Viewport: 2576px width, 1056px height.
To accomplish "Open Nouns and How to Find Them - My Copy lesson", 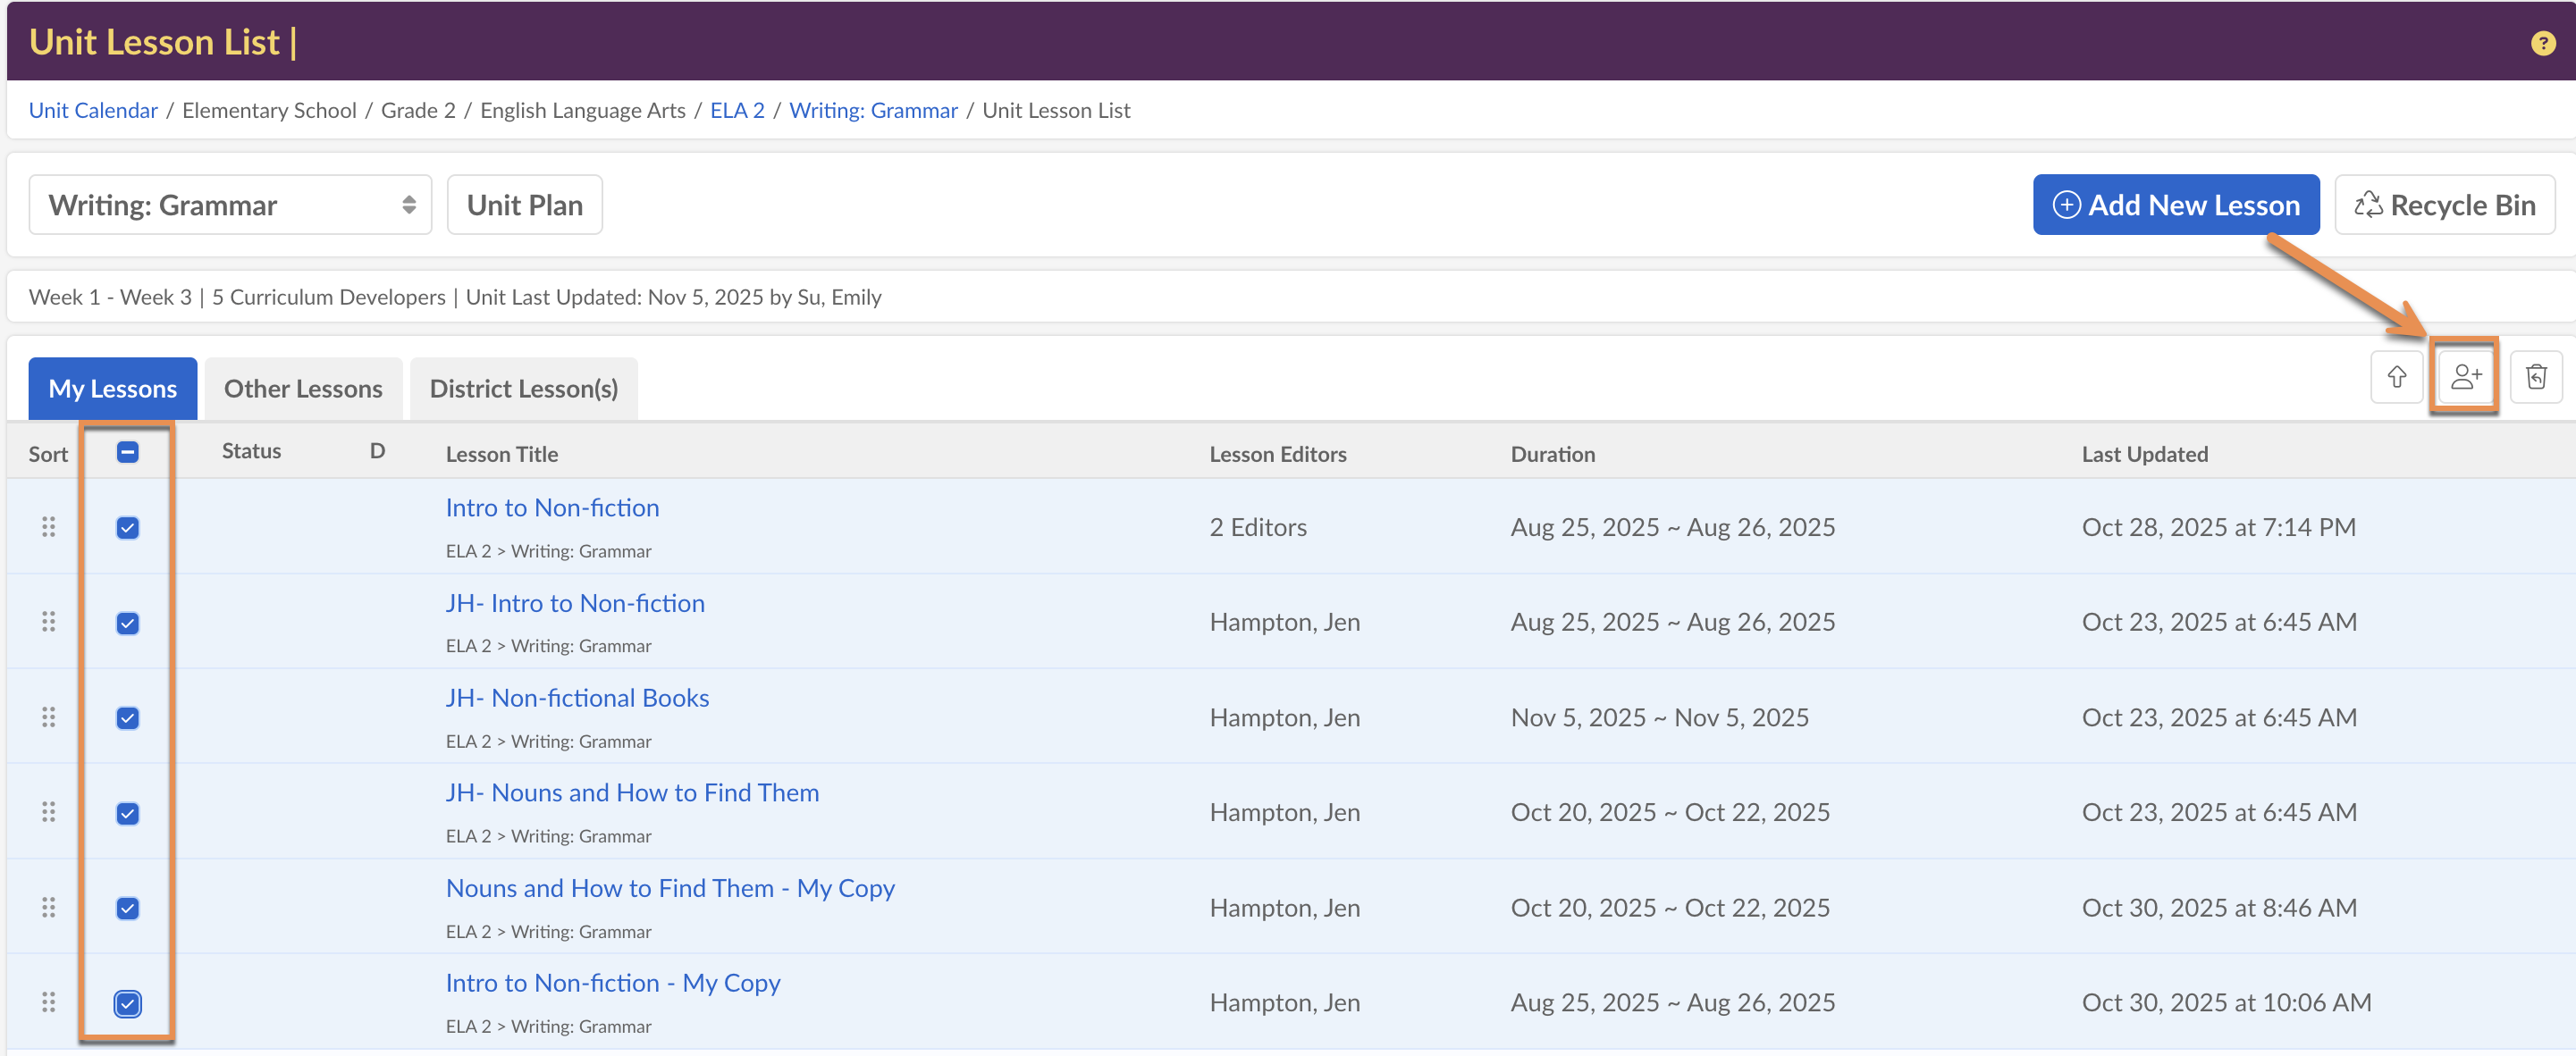I will click(669, 888).
